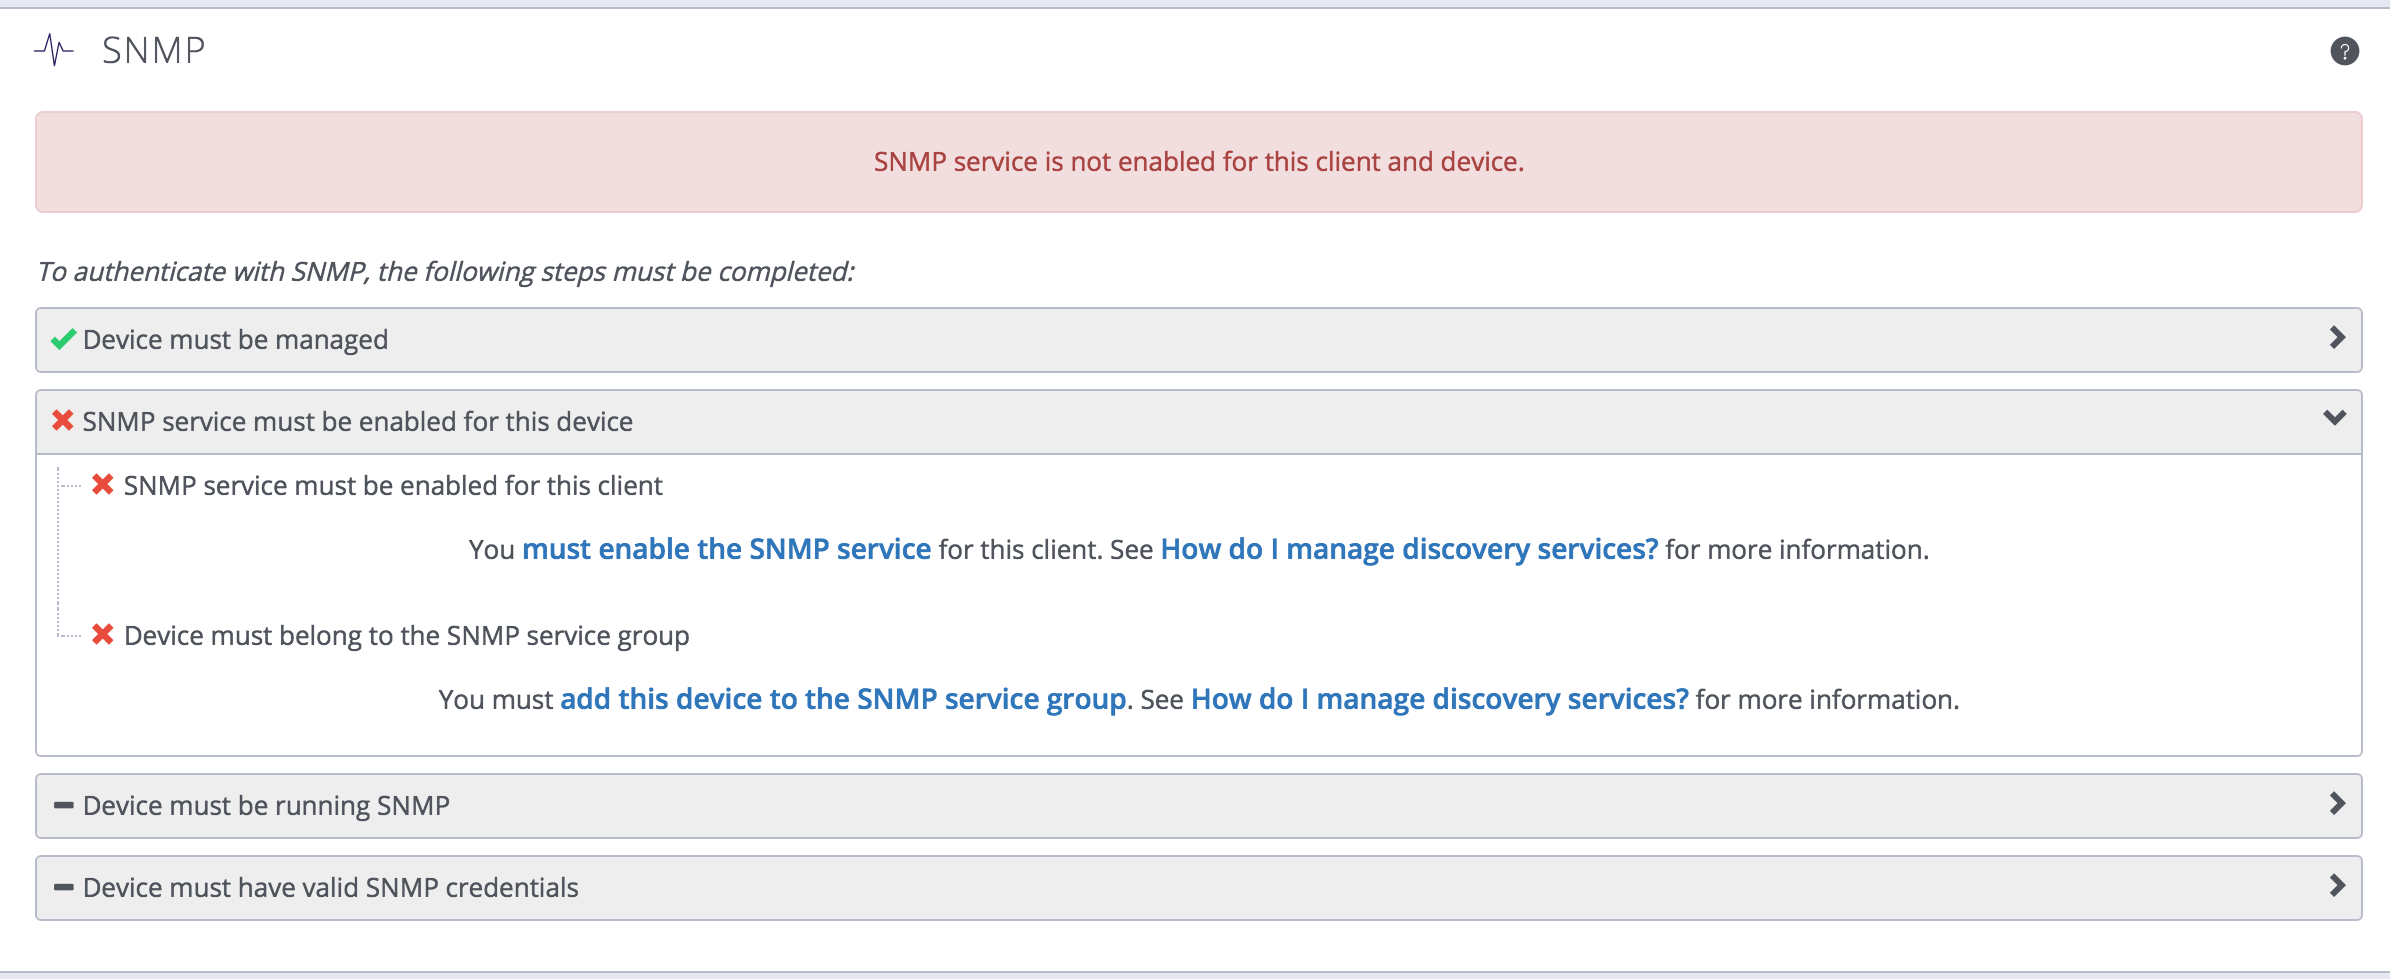The width and height of the screenshot is (2390, 979).
Task: Click the minus icon beside Device must be running SNMP
Action: [x=63, y=804]
